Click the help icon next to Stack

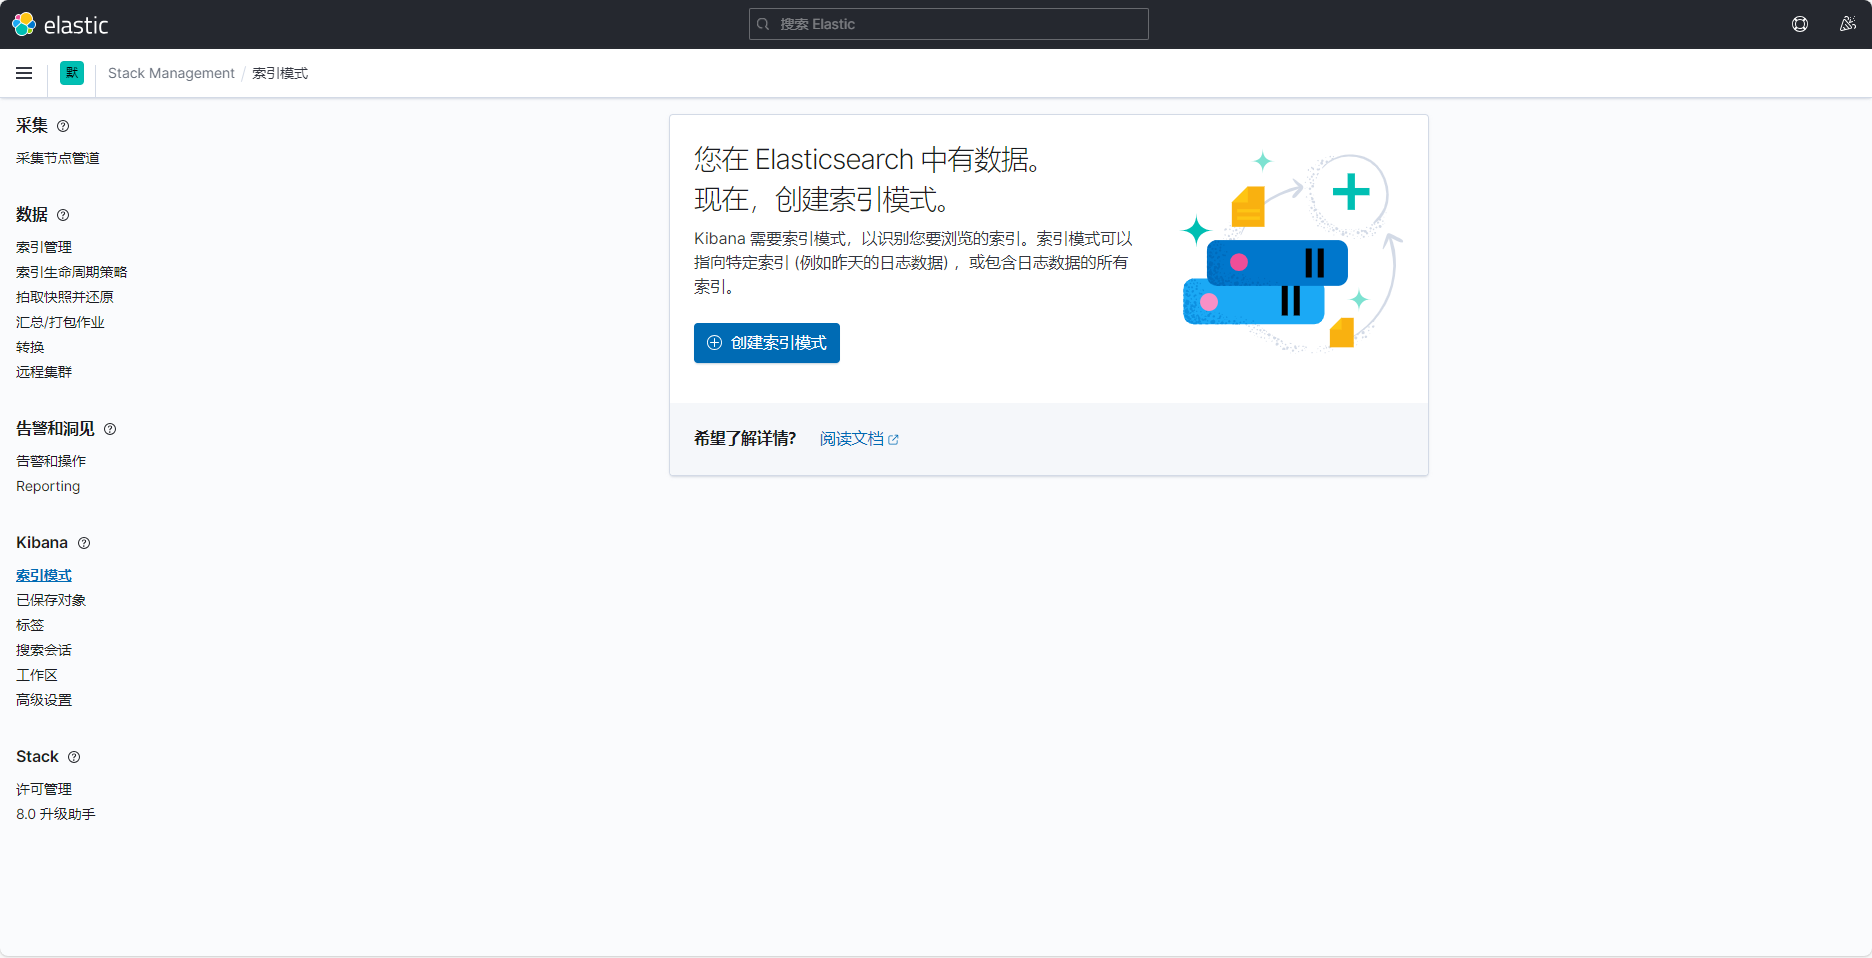coord(74,757)
